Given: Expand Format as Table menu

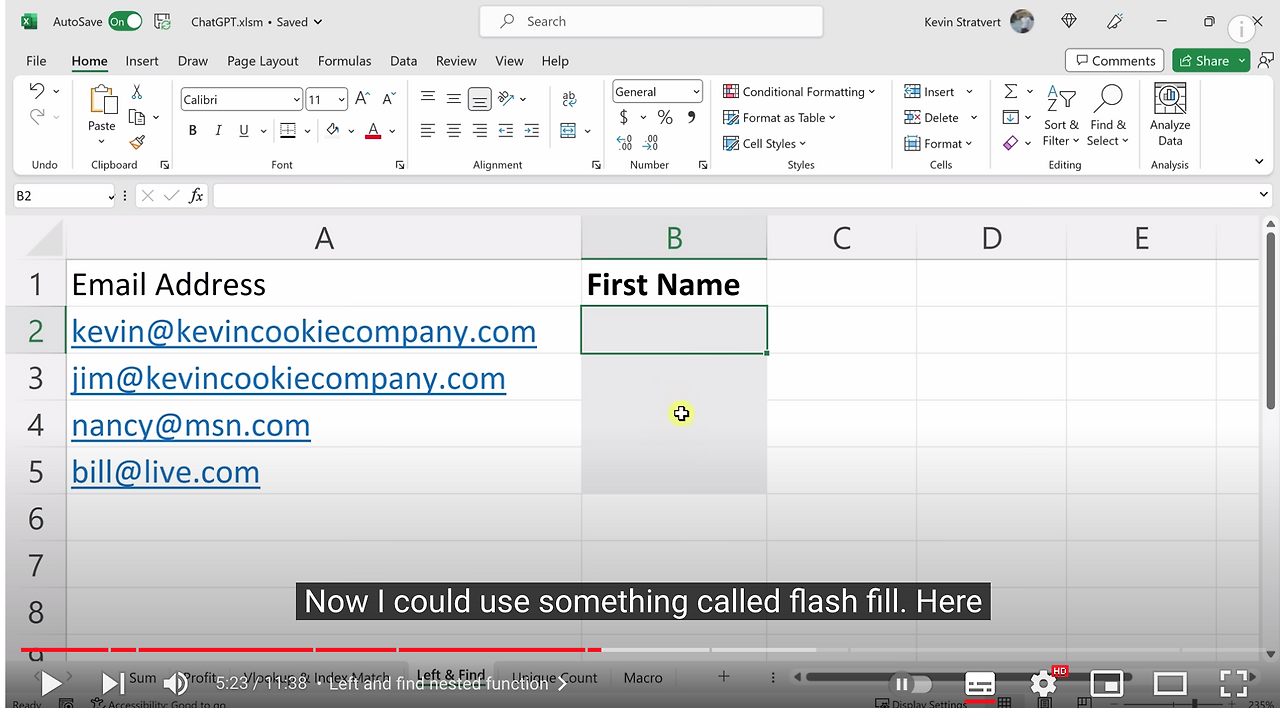Looking at the screenshot, I should tap(780, 117).
